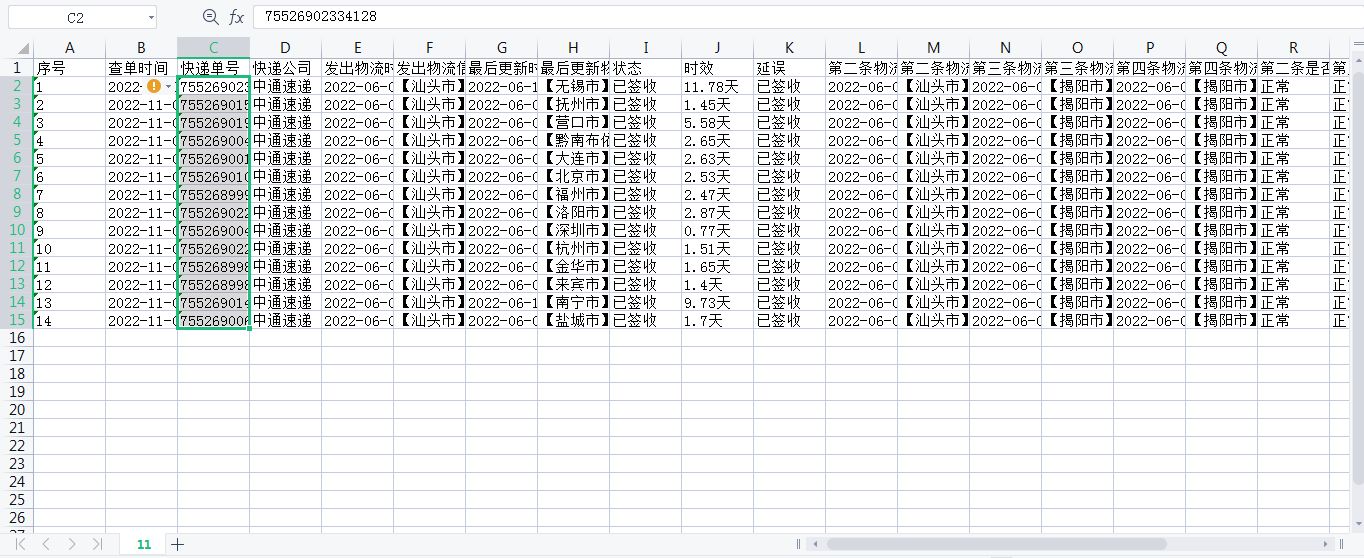Select column J header
1364x558 pixels.
coord(717,48)
